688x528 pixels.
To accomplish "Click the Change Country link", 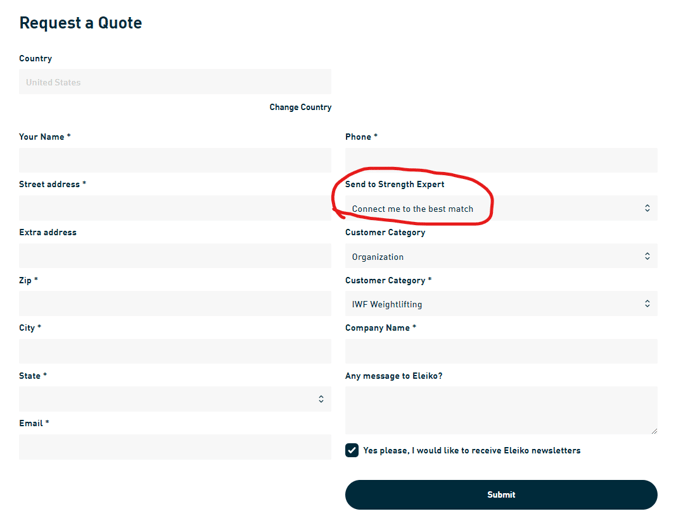I will 300,107.
